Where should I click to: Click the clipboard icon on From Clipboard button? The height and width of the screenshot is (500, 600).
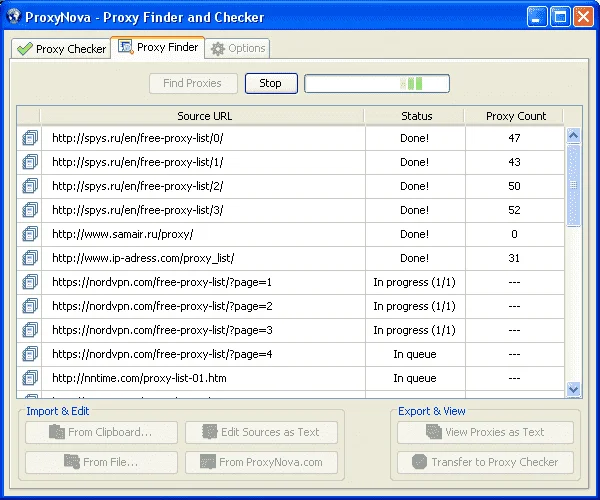click(57, 432)
